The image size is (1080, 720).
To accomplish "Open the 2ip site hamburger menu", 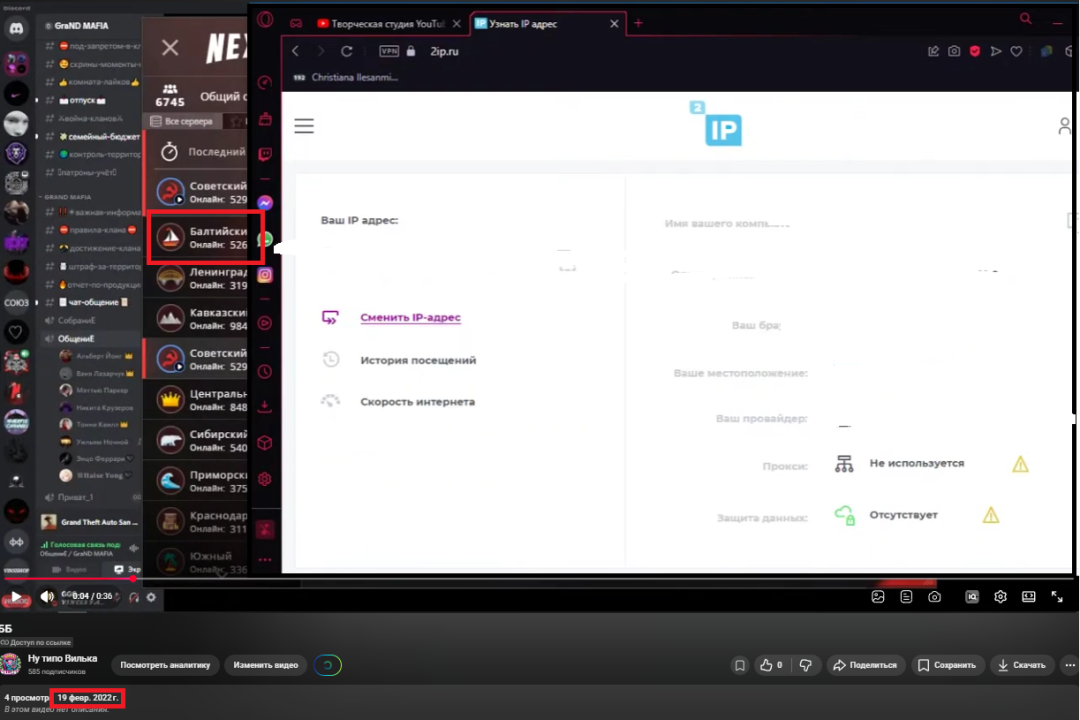I will [x=304, y=126].
